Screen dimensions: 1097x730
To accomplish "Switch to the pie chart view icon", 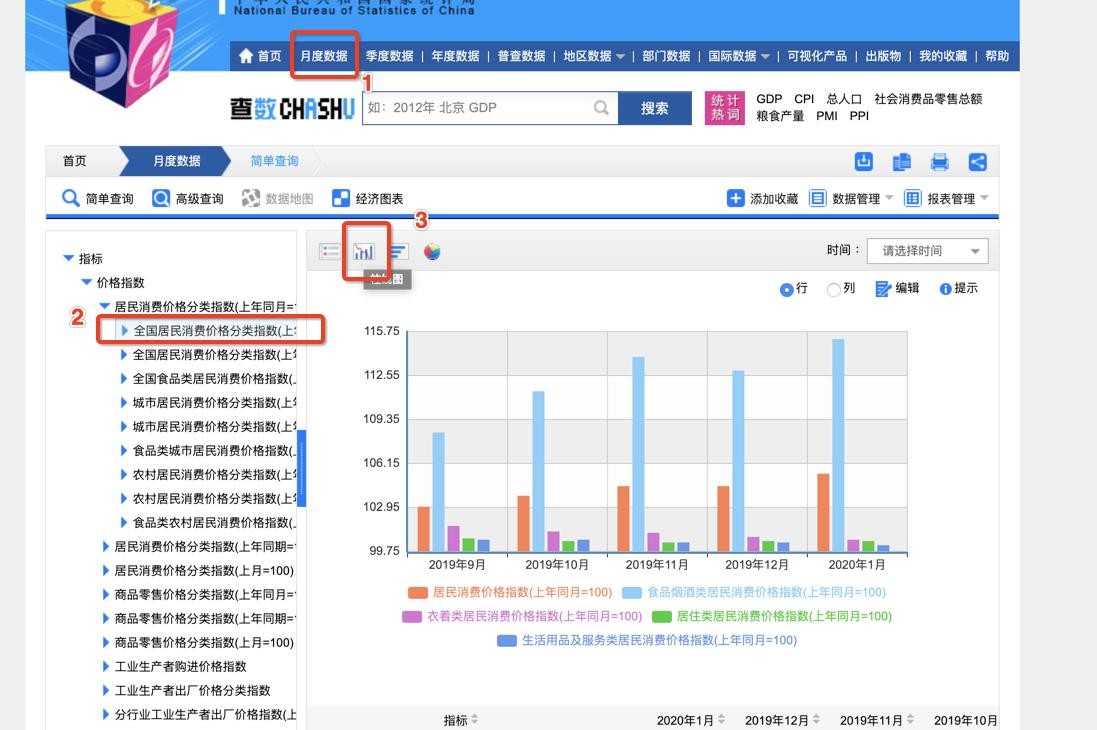I will (x=432, y=252).
